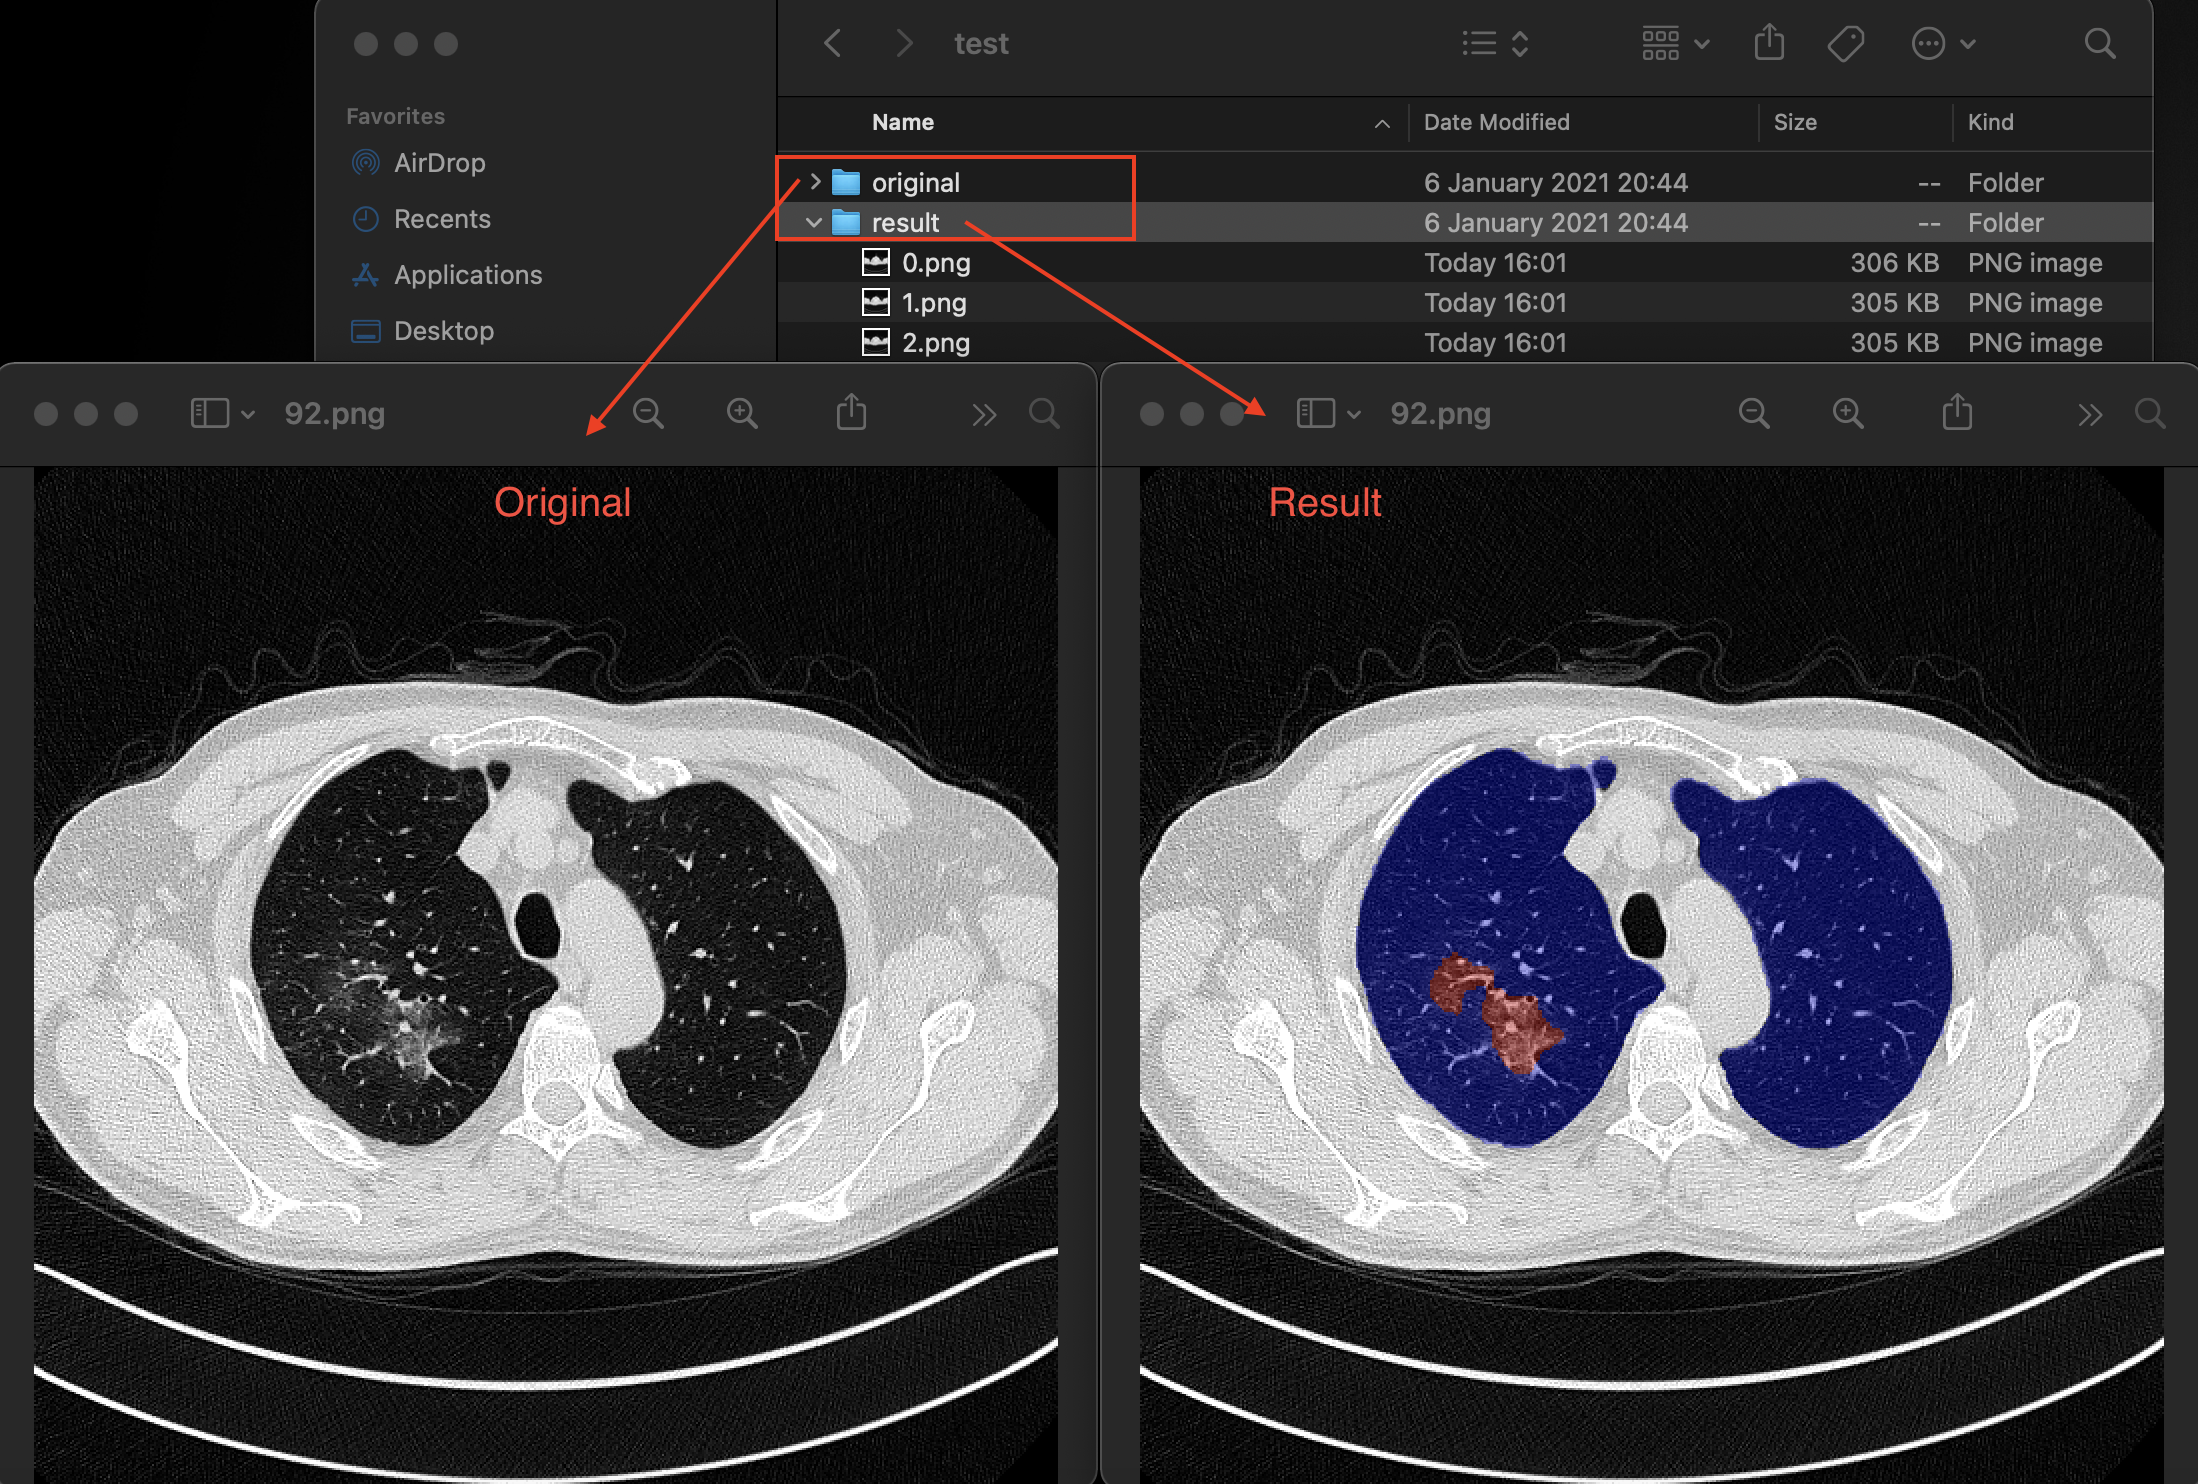This screenshot has width=2198, height=1484.
Task: Open the more actions ellipsis menu
Action: [x=1942, y=43]
